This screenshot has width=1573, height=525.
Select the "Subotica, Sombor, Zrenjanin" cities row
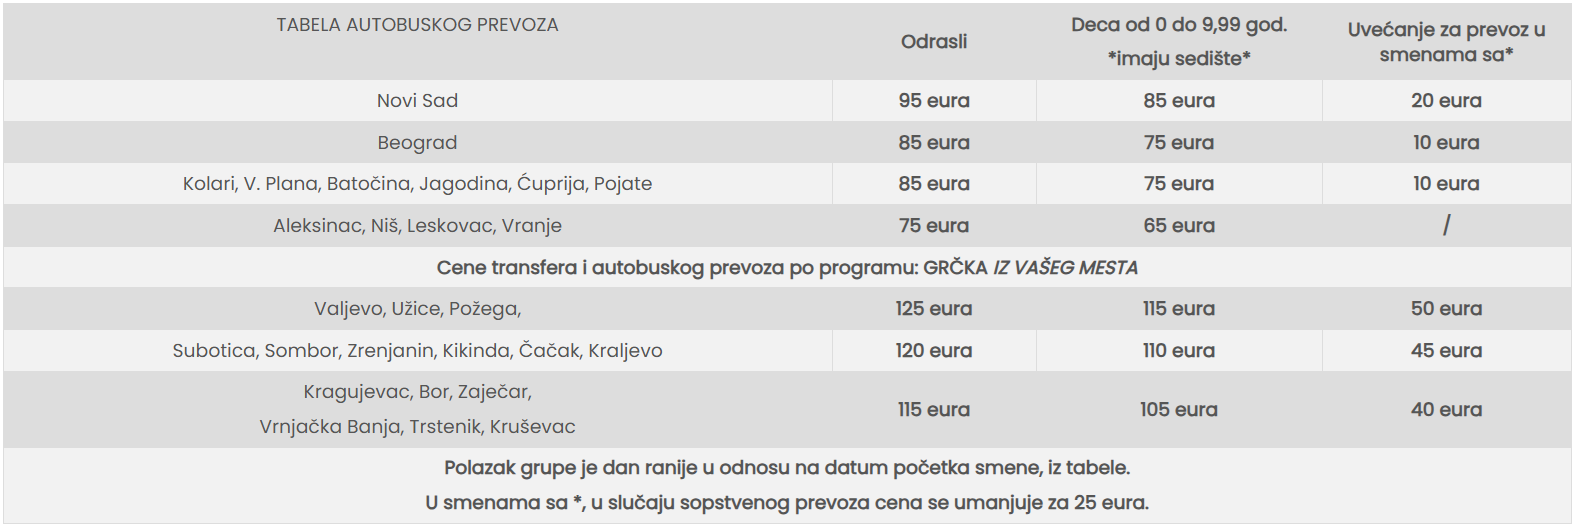point(417,351)
